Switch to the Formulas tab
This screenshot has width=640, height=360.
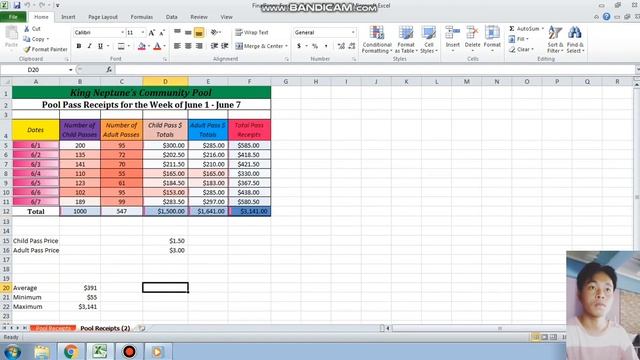pyautogui.click(x=142, y=17)
